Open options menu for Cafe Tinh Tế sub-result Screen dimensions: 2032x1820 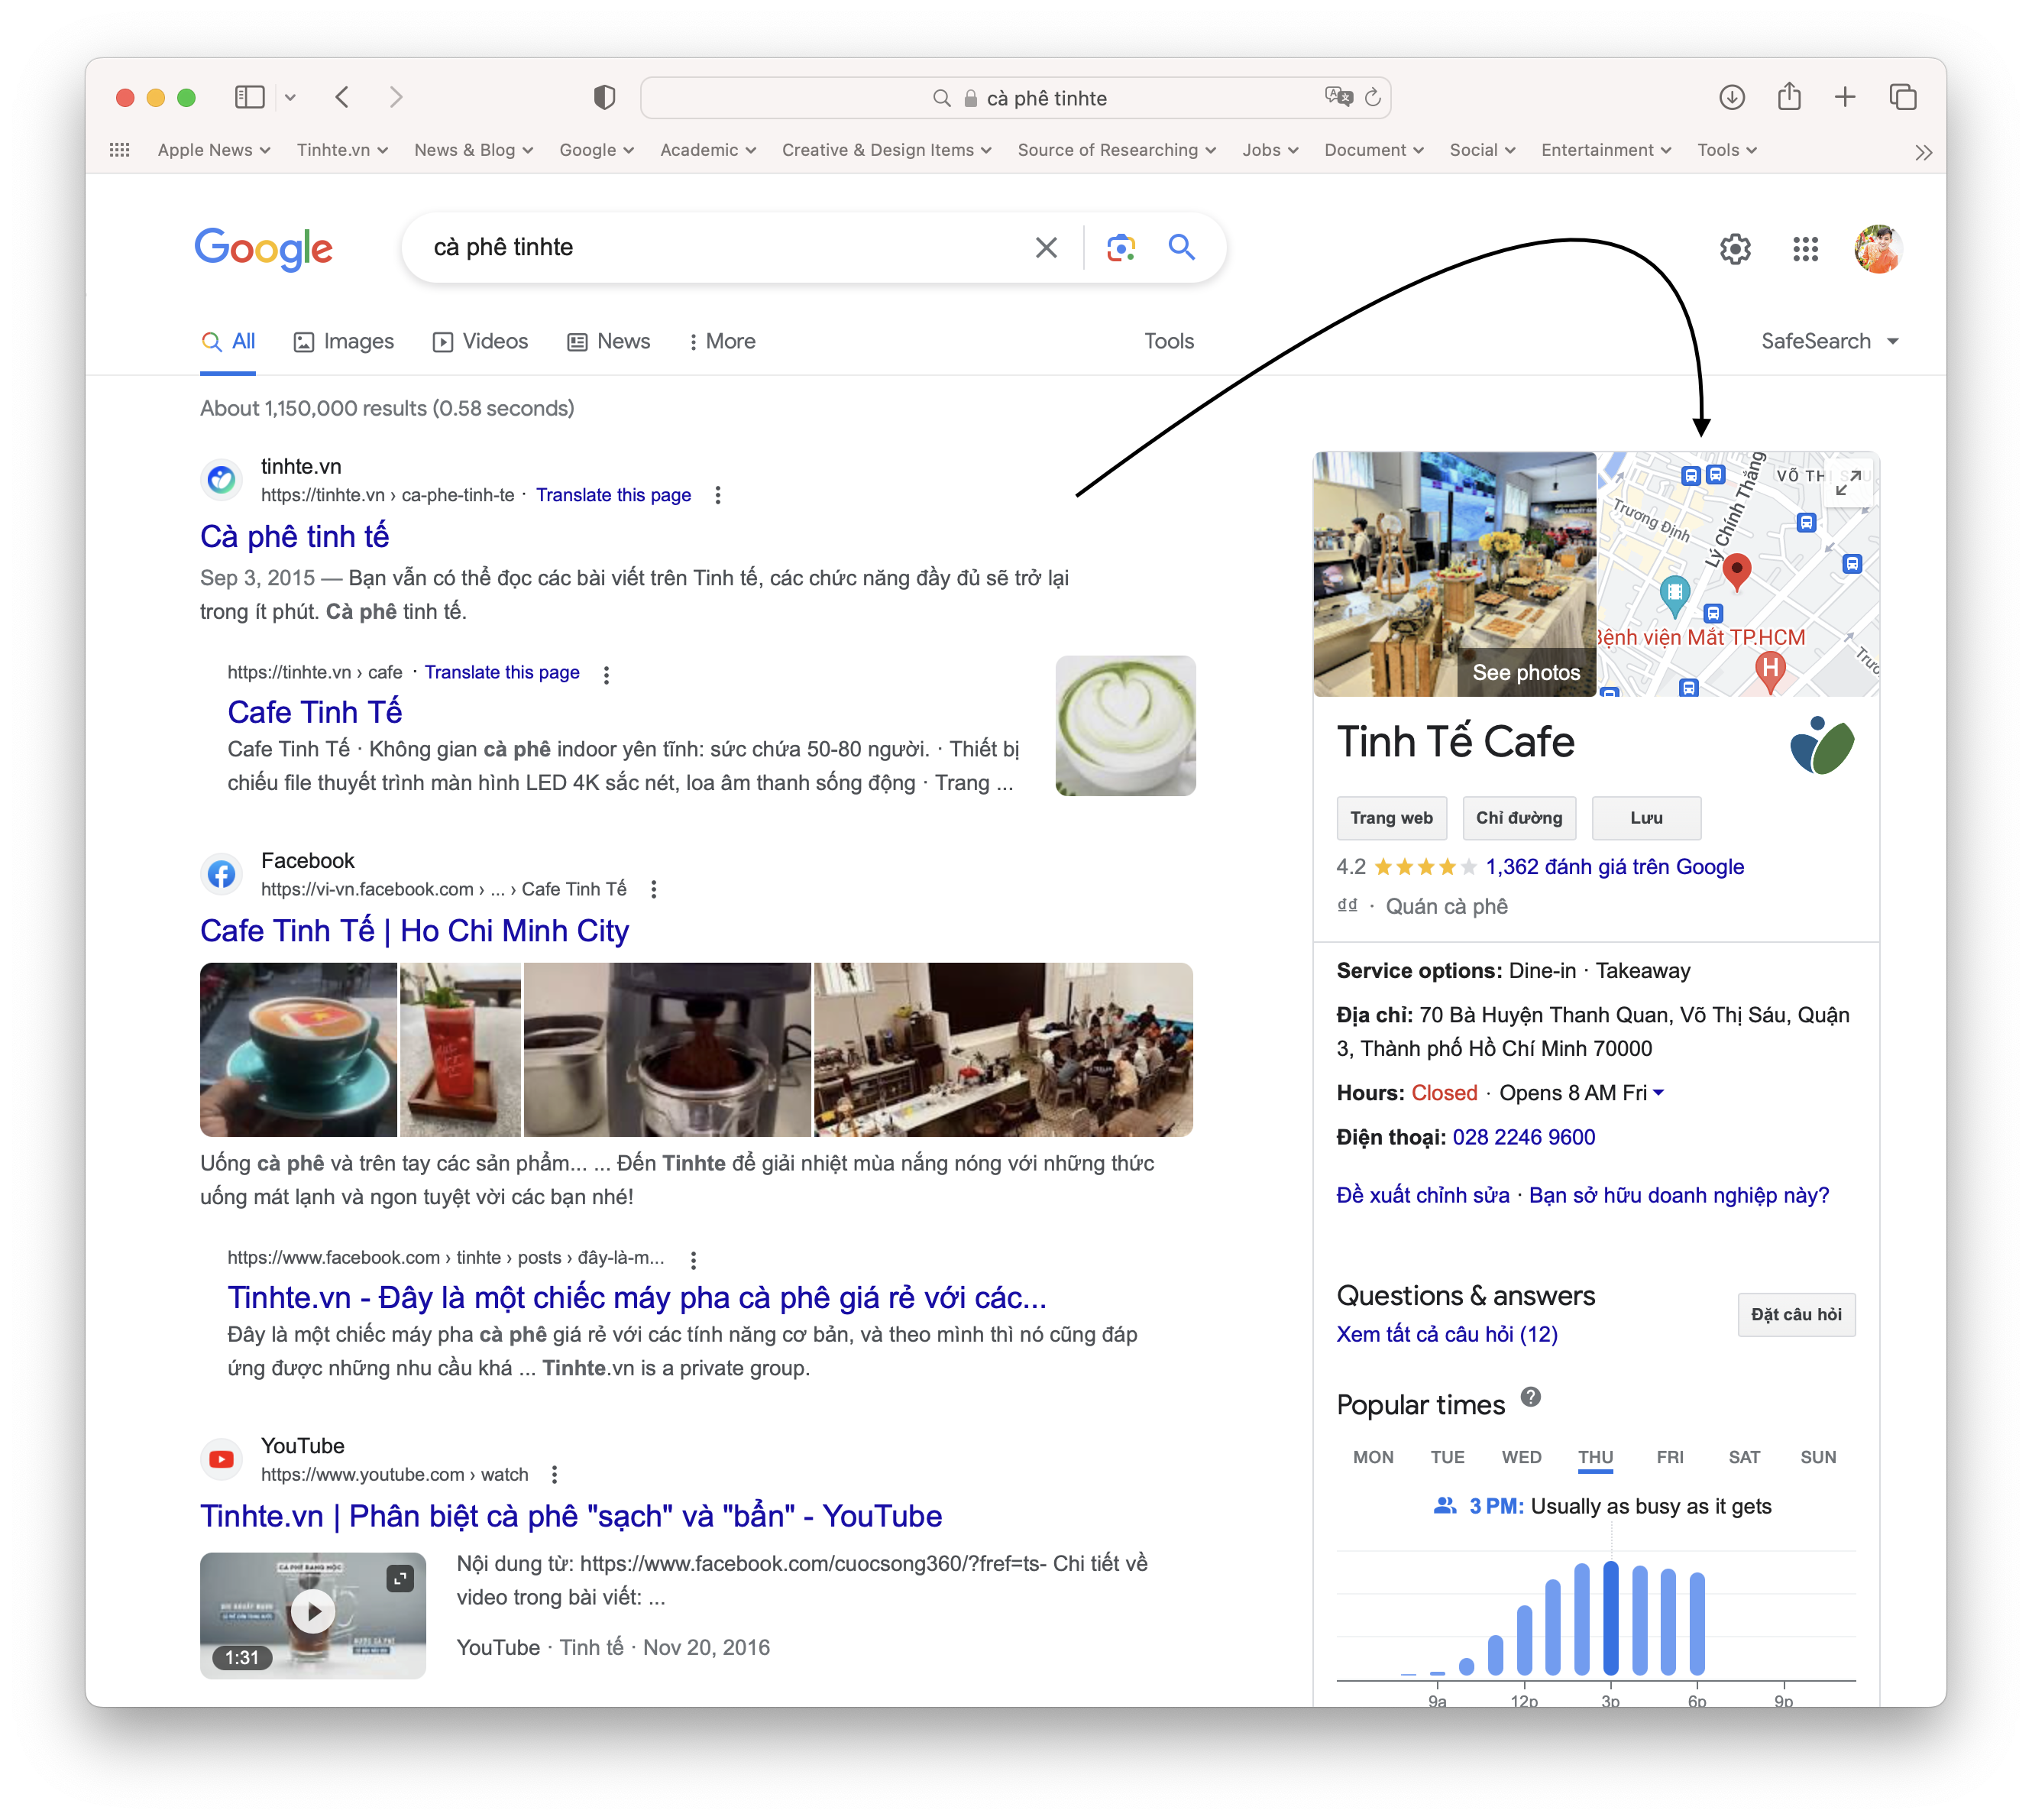click(x=606, y=674)
